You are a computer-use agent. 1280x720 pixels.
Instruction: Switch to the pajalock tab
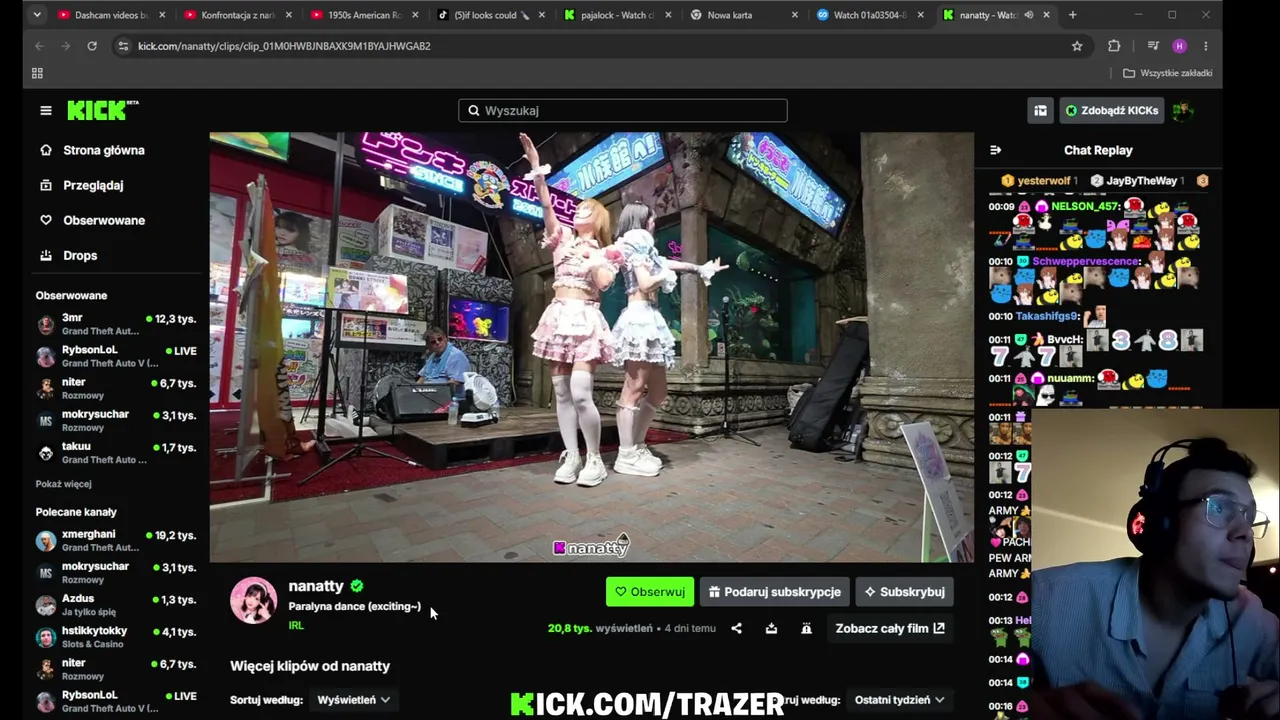617,15
